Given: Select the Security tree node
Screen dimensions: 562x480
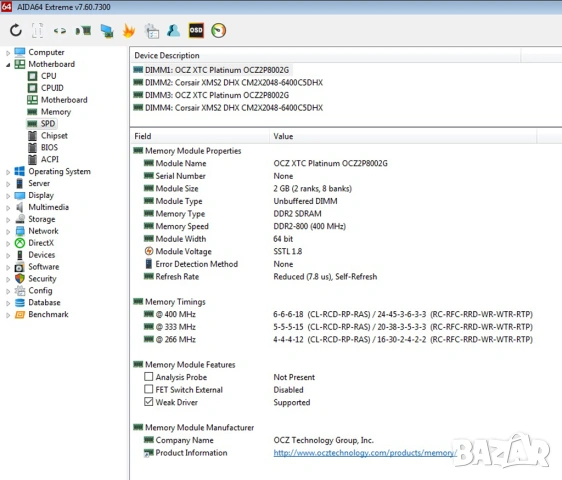Looking at the screenshot, I should pos(42,279).
